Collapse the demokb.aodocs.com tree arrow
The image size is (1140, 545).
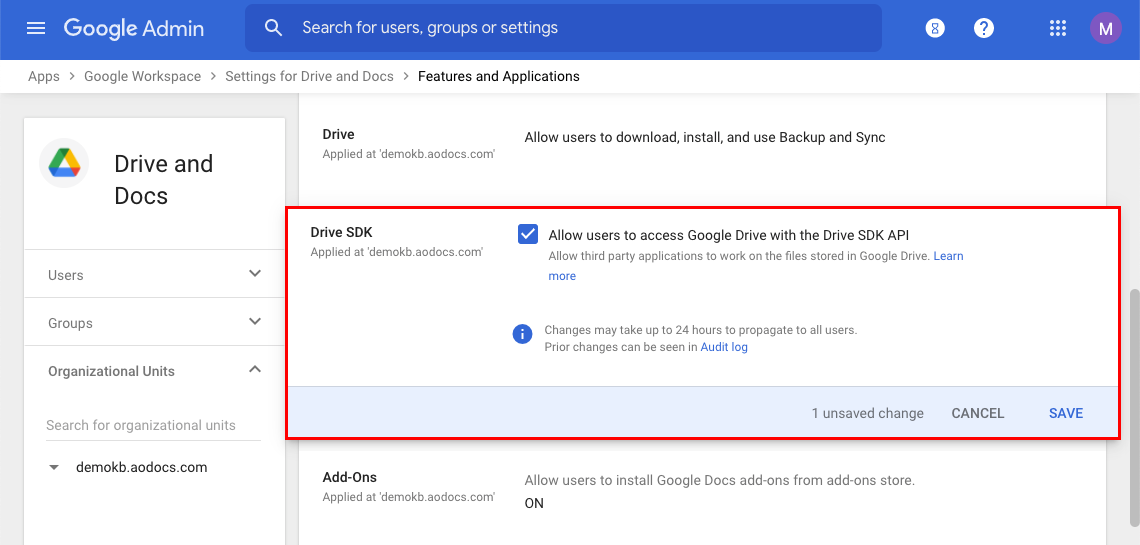tap(54, 468)
